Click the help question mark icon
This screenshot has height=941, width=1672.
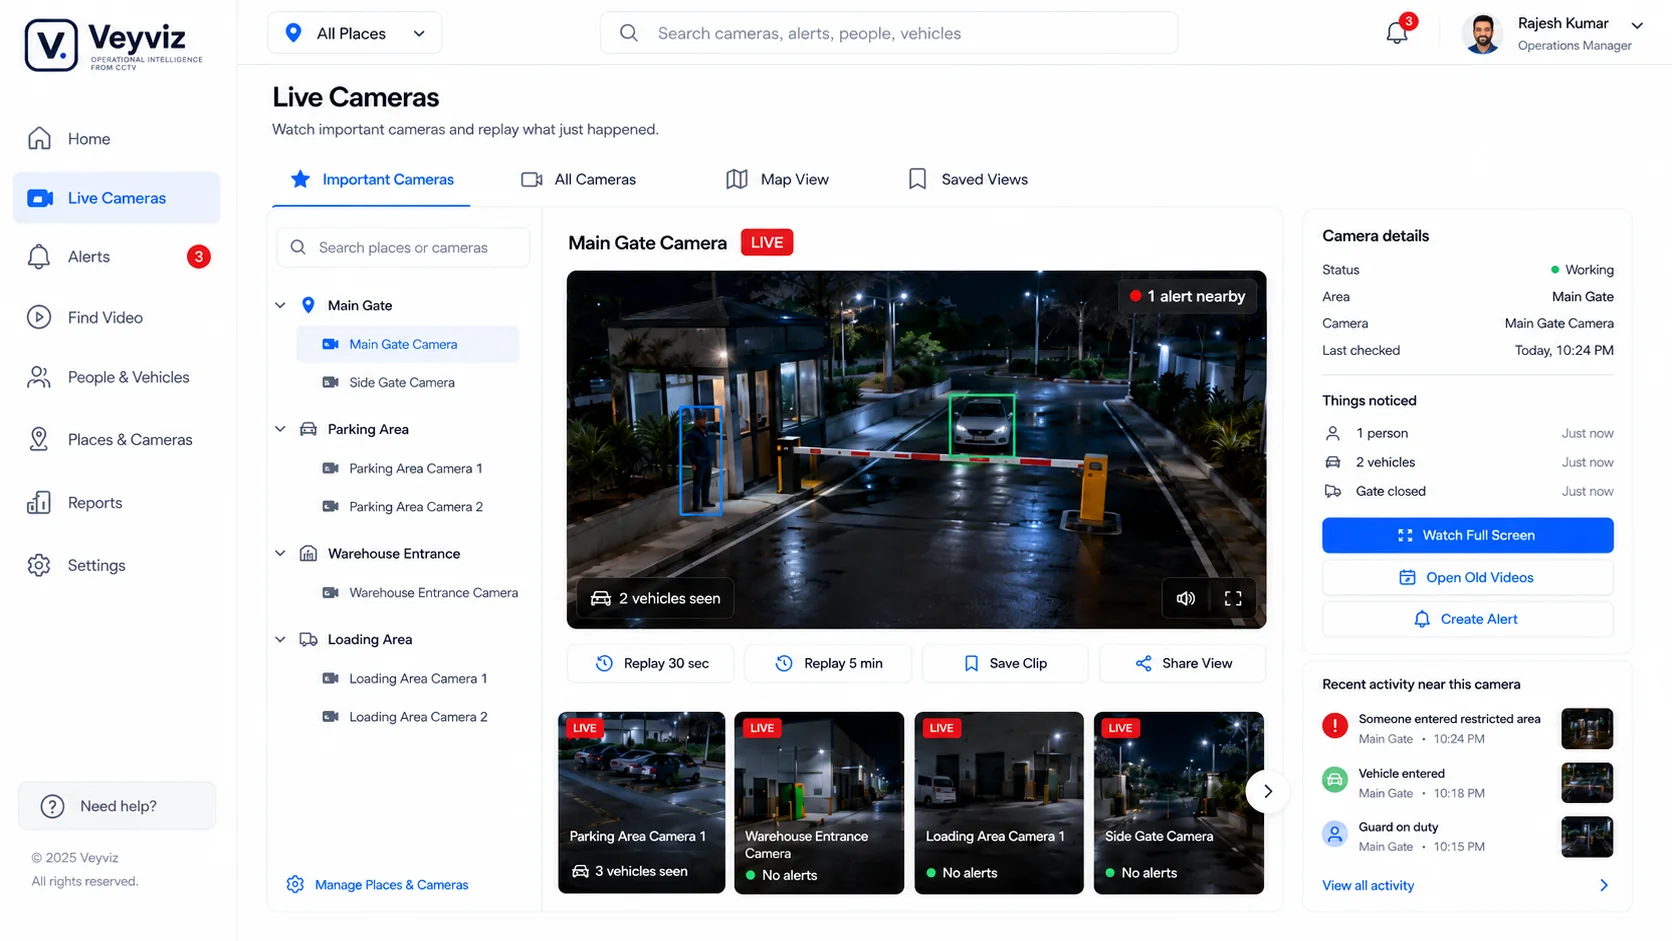coord(52,806)
